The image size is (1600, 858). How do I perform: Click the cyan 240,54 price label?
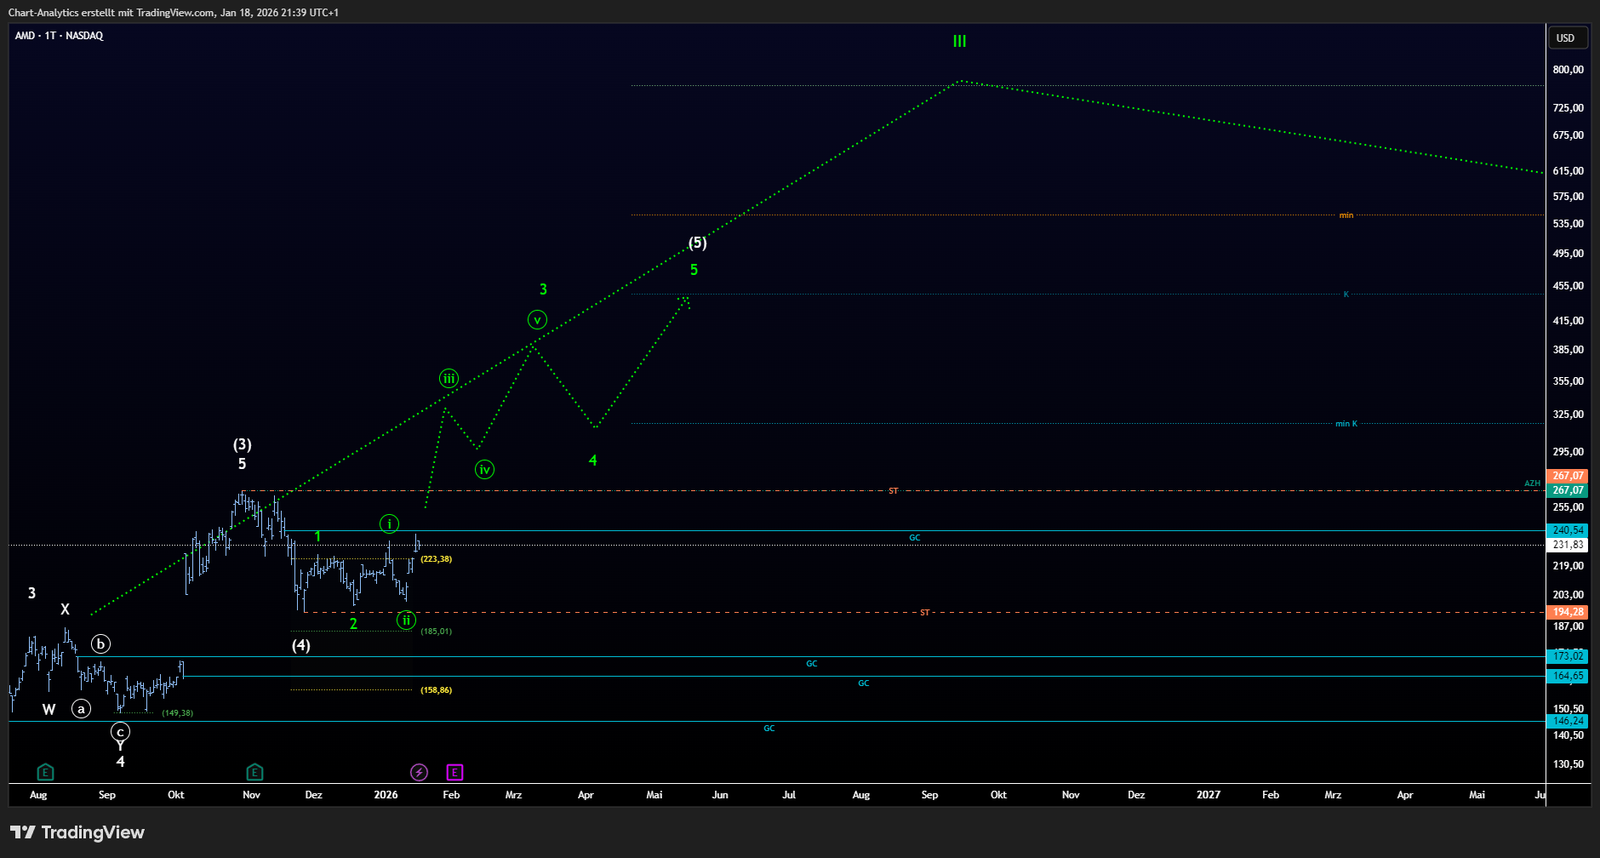(1567, 530)
